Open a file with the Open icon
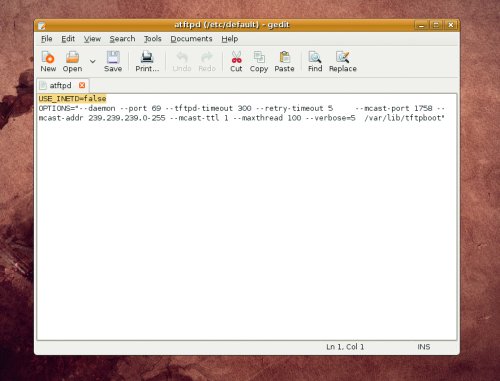Screen dimensions: 500x381 pos(72,61)
